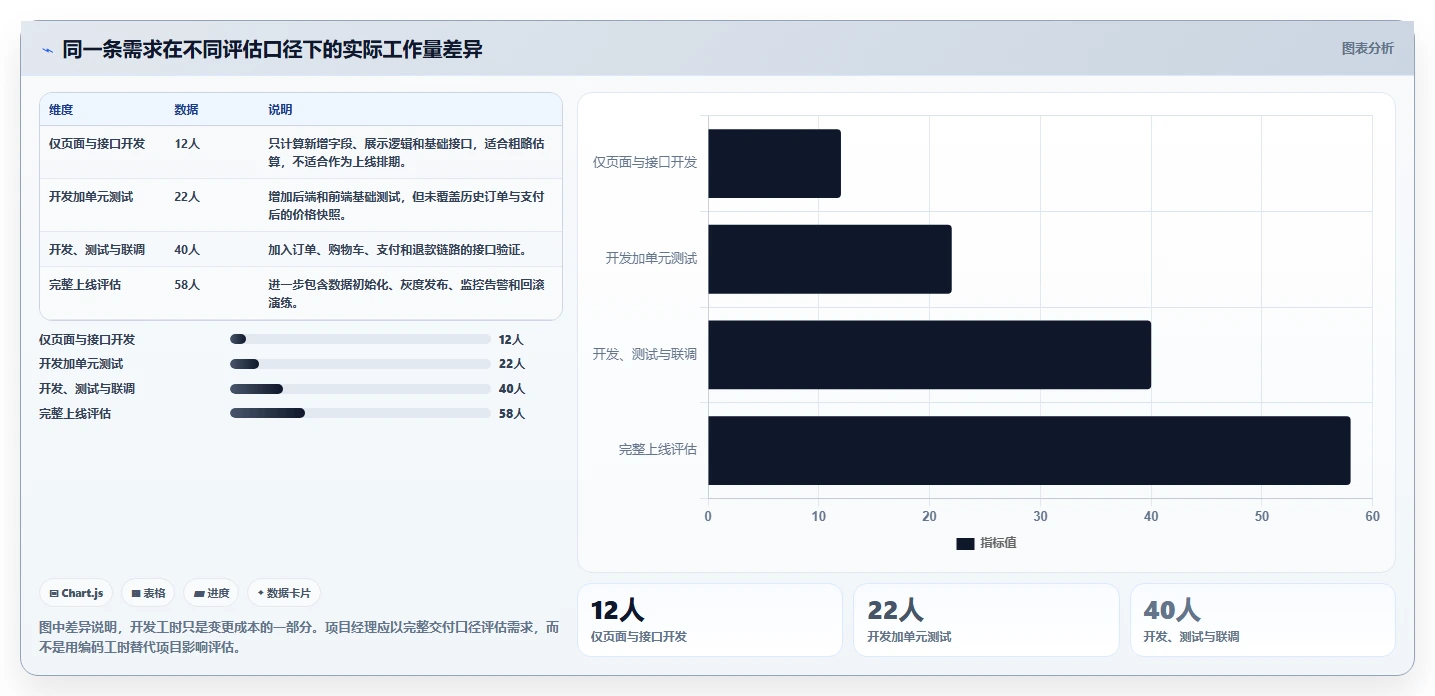Select the 表格 tag chip
This screenshot has width=1435, height=696.
148,593
